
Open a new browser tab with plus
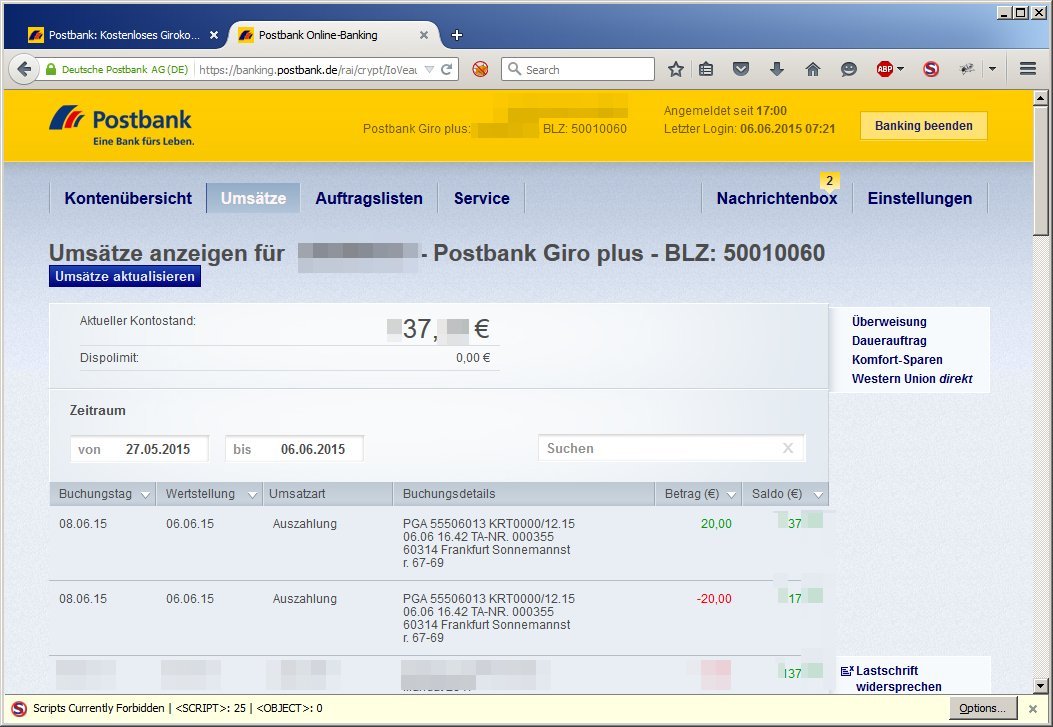457,35
